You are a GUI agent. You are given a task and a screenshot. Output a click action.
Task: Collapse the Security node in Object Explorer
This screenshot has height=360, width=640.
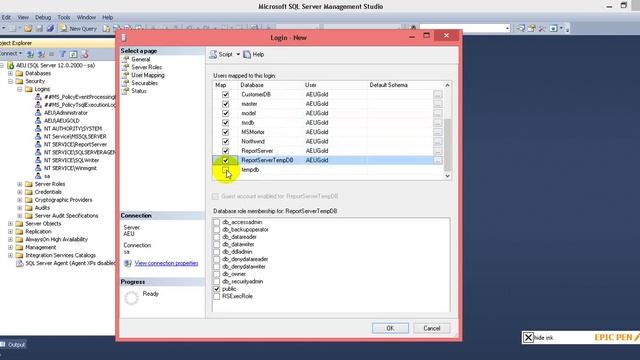coord(10,81)
